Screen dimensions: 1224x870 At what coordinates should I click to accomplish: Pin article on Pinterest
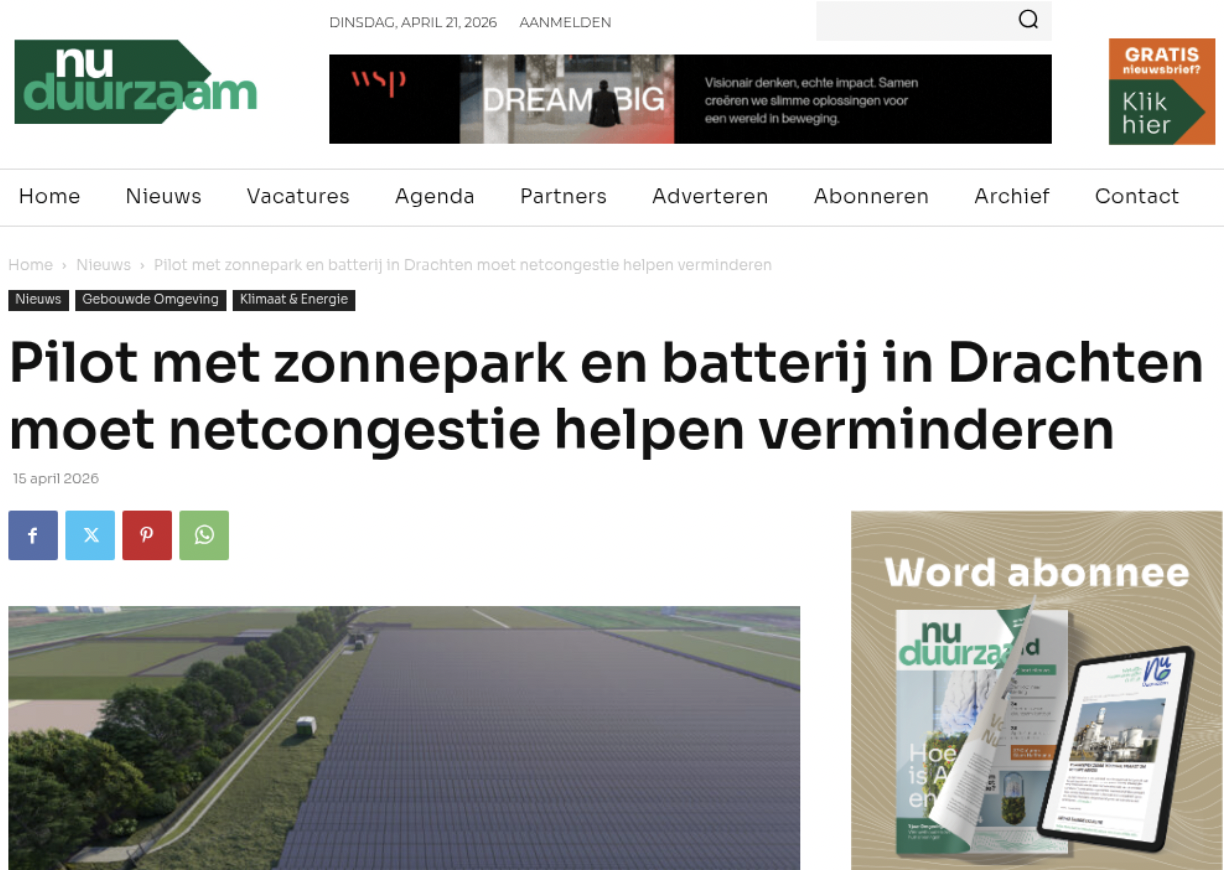point(147,535)
